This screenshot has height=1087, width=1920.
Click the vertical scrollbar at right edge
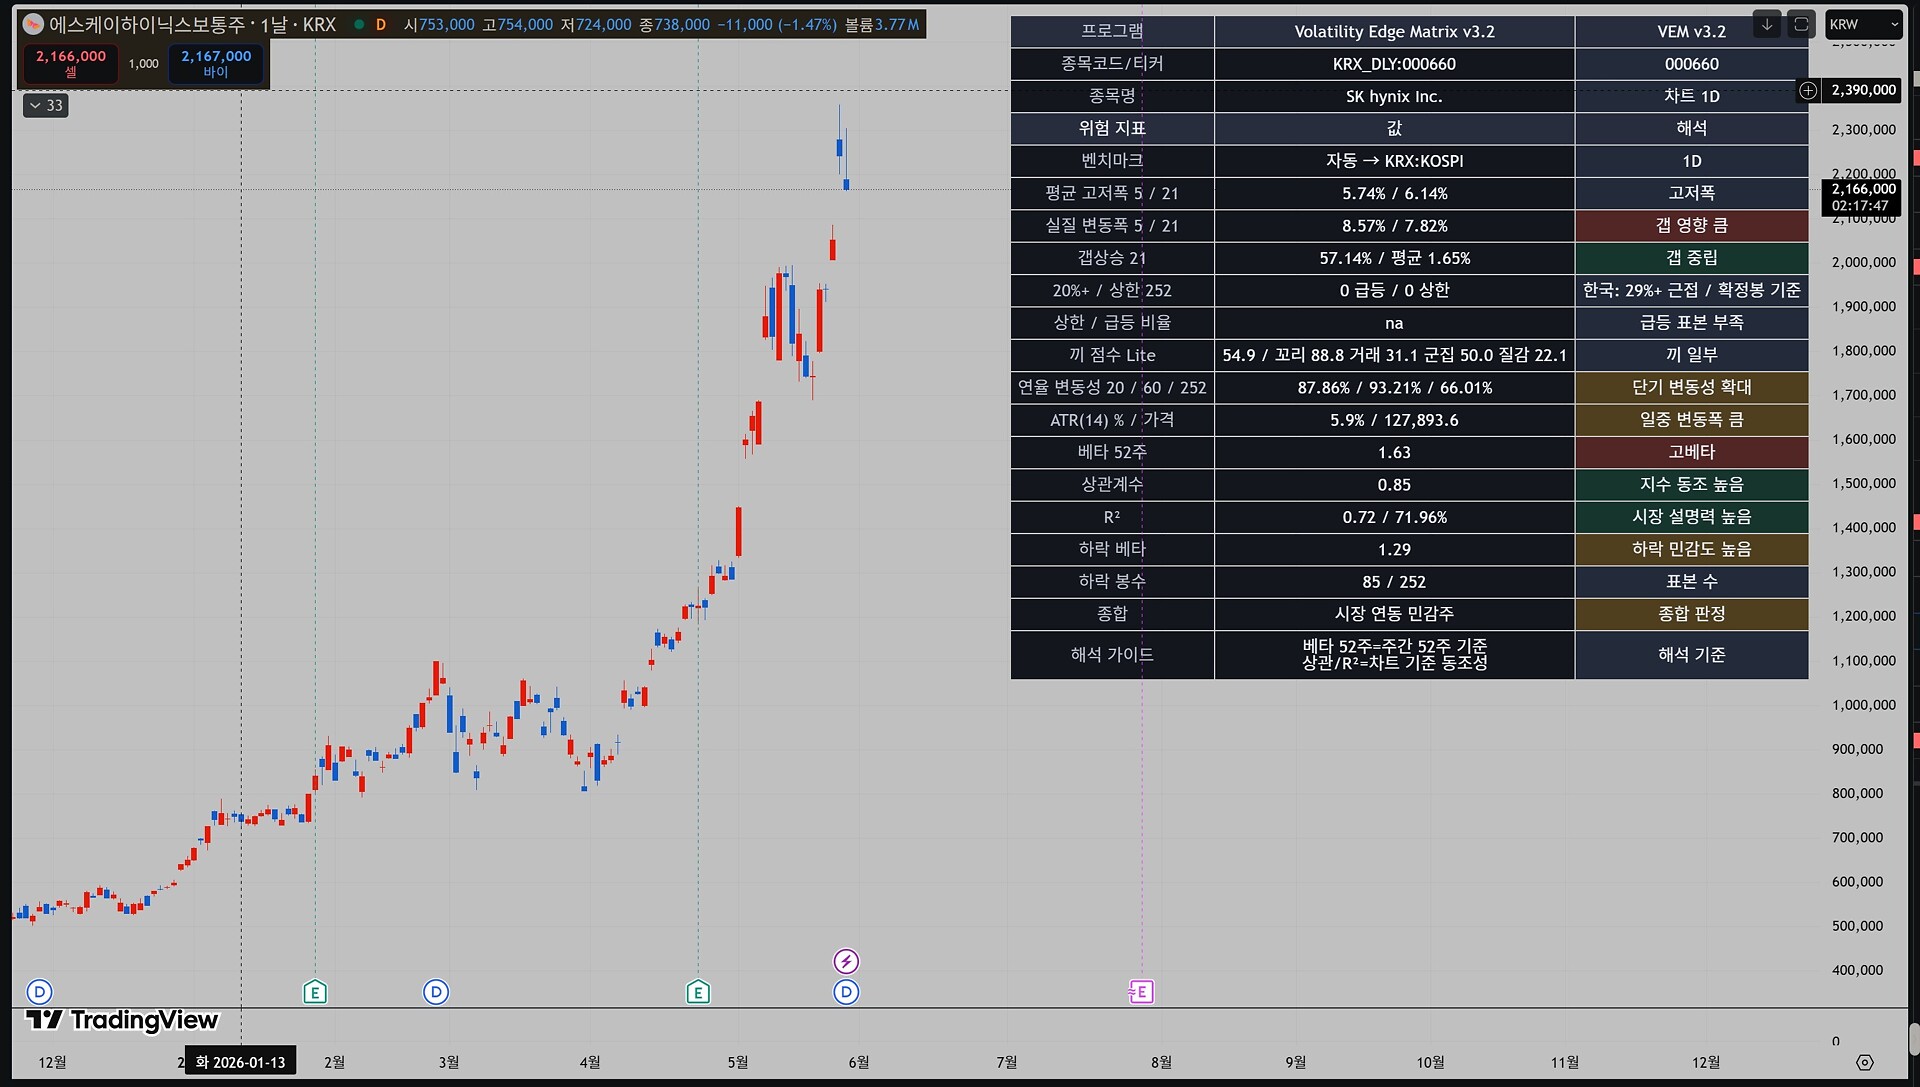(1913, 1038)
